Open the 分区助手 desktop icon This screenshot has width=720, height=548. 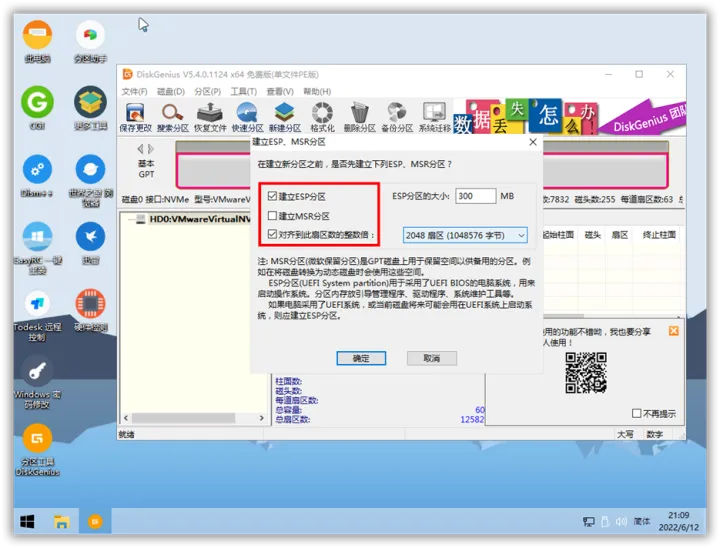(90, 41)
